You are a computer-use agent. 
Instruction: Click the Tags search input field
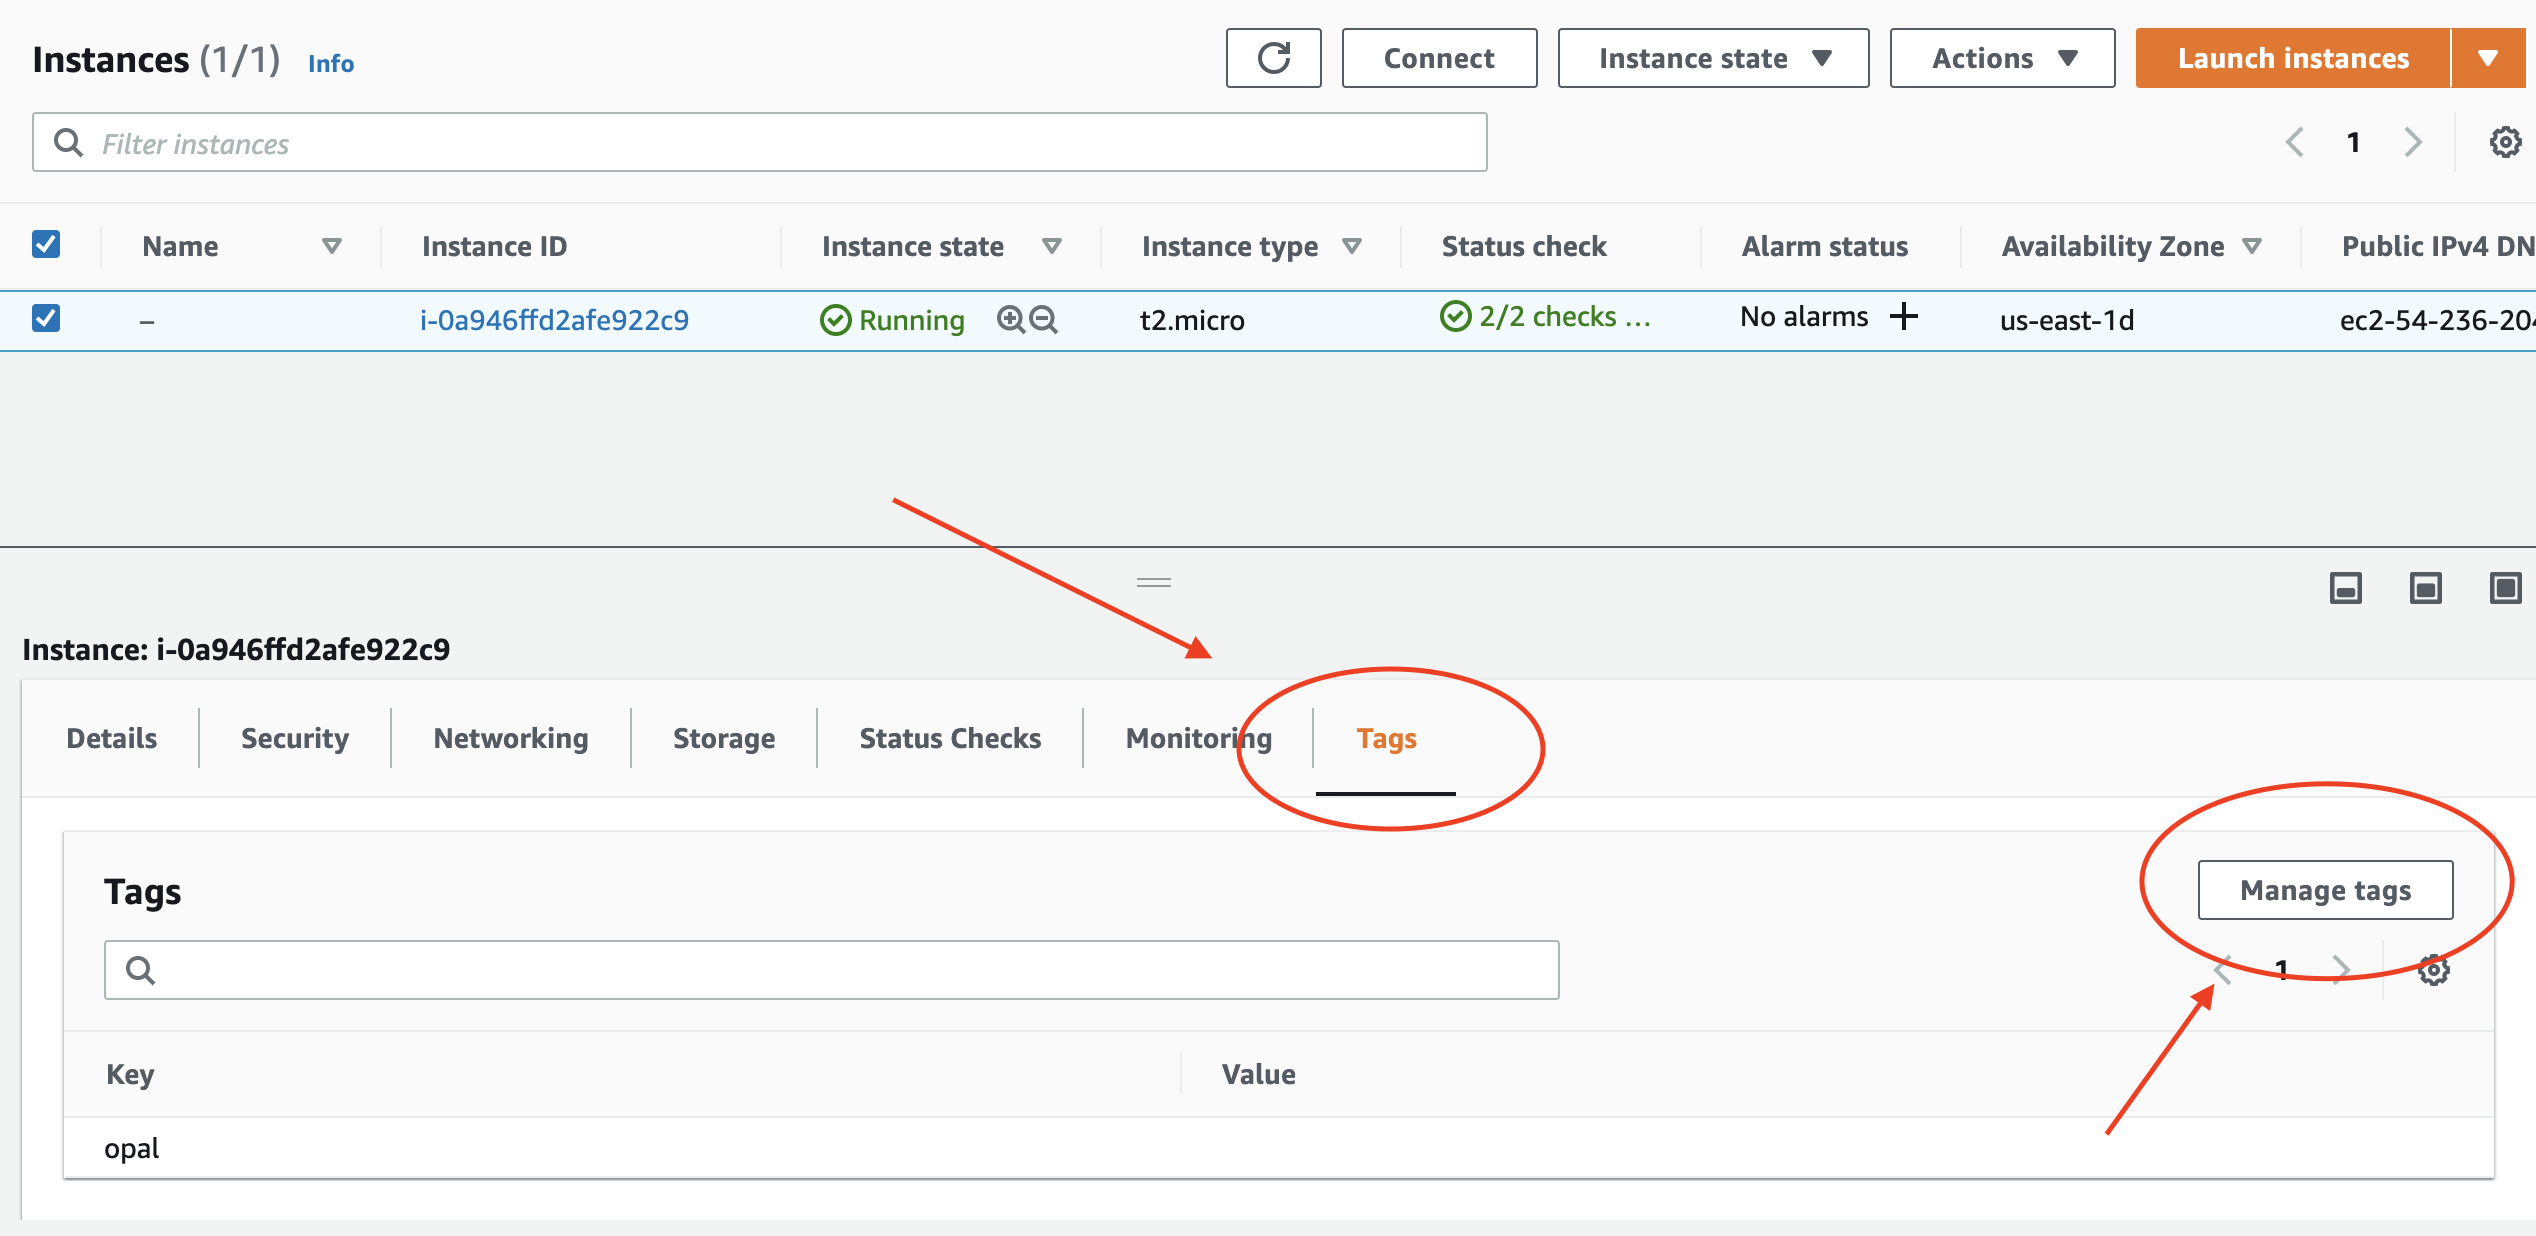pos(830,969)
